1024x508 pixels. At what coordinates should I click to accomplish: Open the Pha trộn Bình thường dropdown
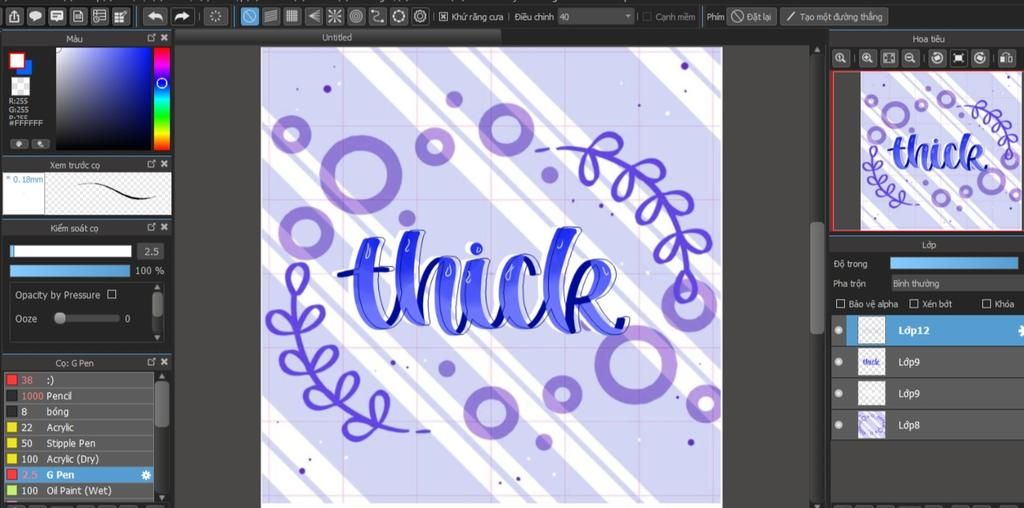(957, 283)
